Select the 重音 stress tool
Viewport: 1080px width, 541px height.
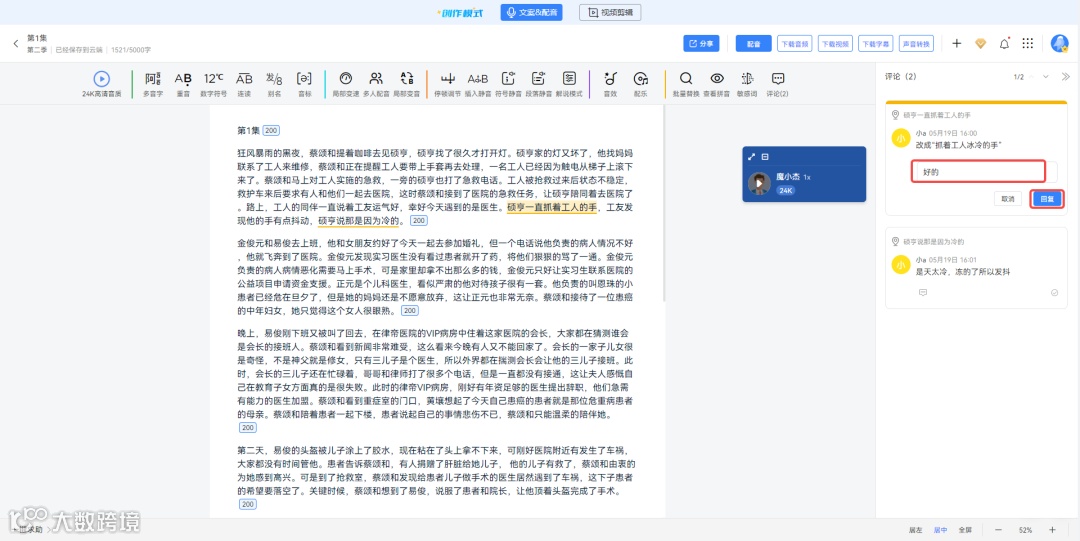183,84
